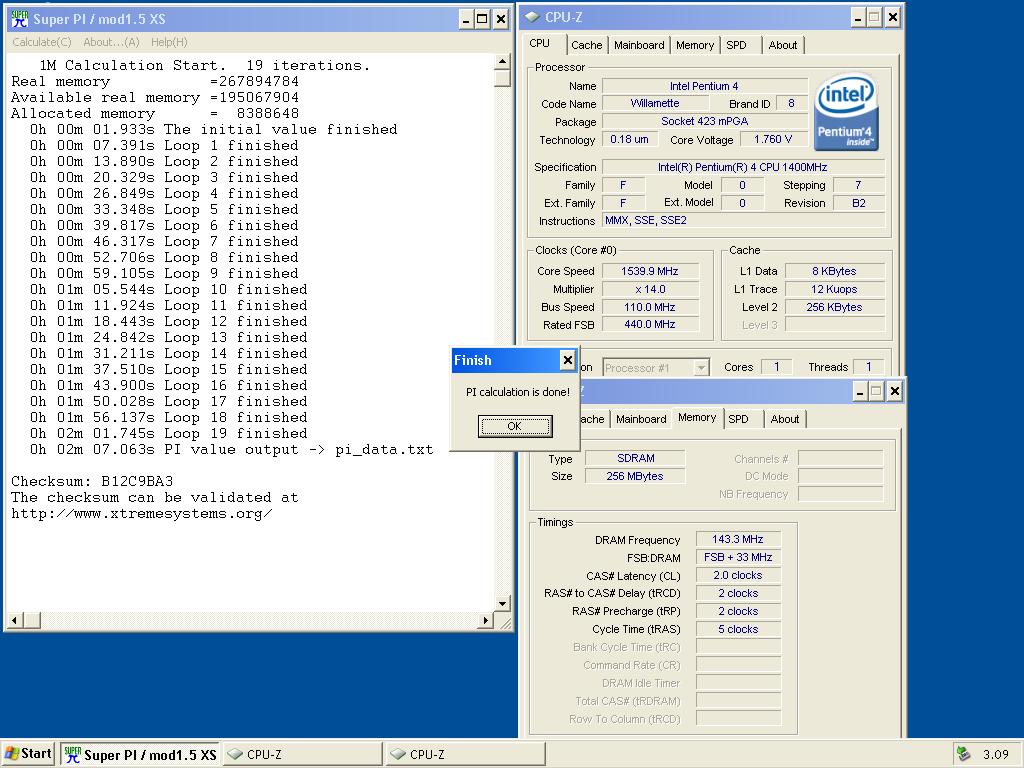Screen dimensions: 1024x768
Task: Click the memory Size 256 MBytes field
Action: tap(635, 476)
